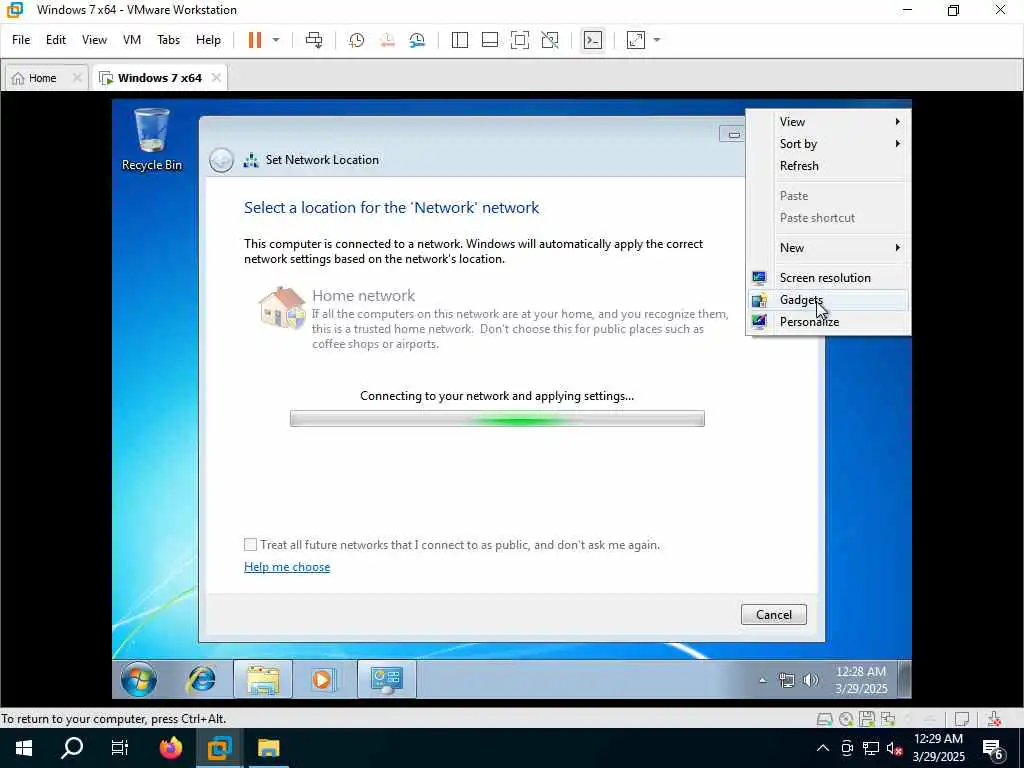Expand the Sort by submenu
Image resolution: width=1024 pixels, height=768 pixels.
828,144
